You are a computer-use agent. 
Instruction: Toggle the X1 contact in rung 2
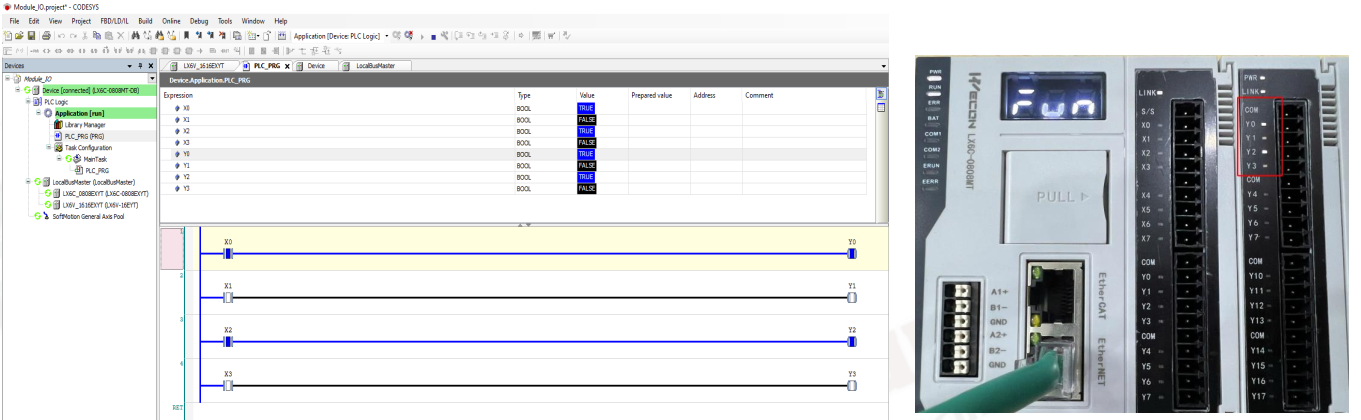pos(228,298)
